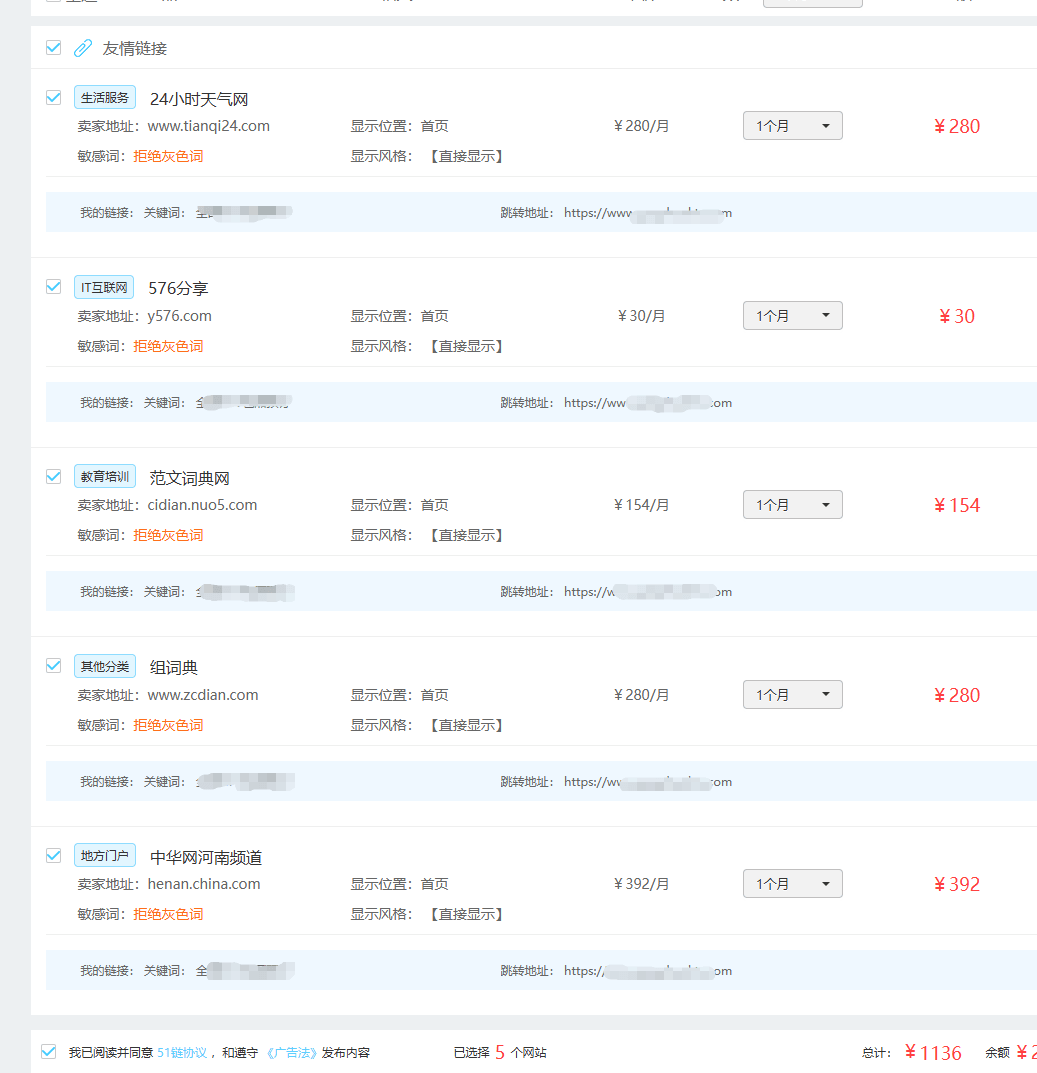This screenshot has height=1073, width=1037.
Task: Open the 中华网河南频道 site title
Action: coord(206,857)
